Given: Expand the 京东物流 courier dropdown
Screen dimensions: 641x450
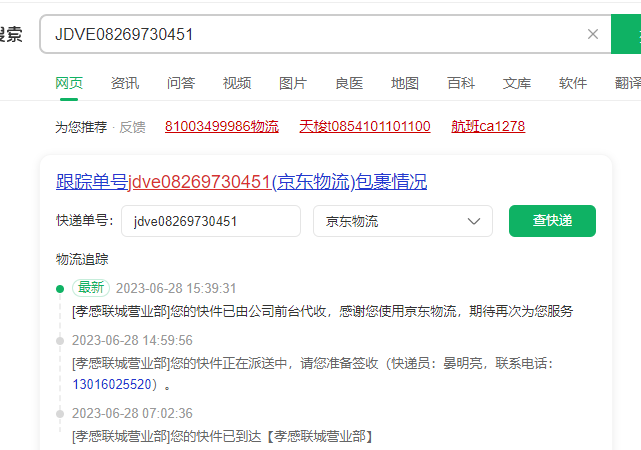Looking at the screenshot, I should tap(402, 221).
